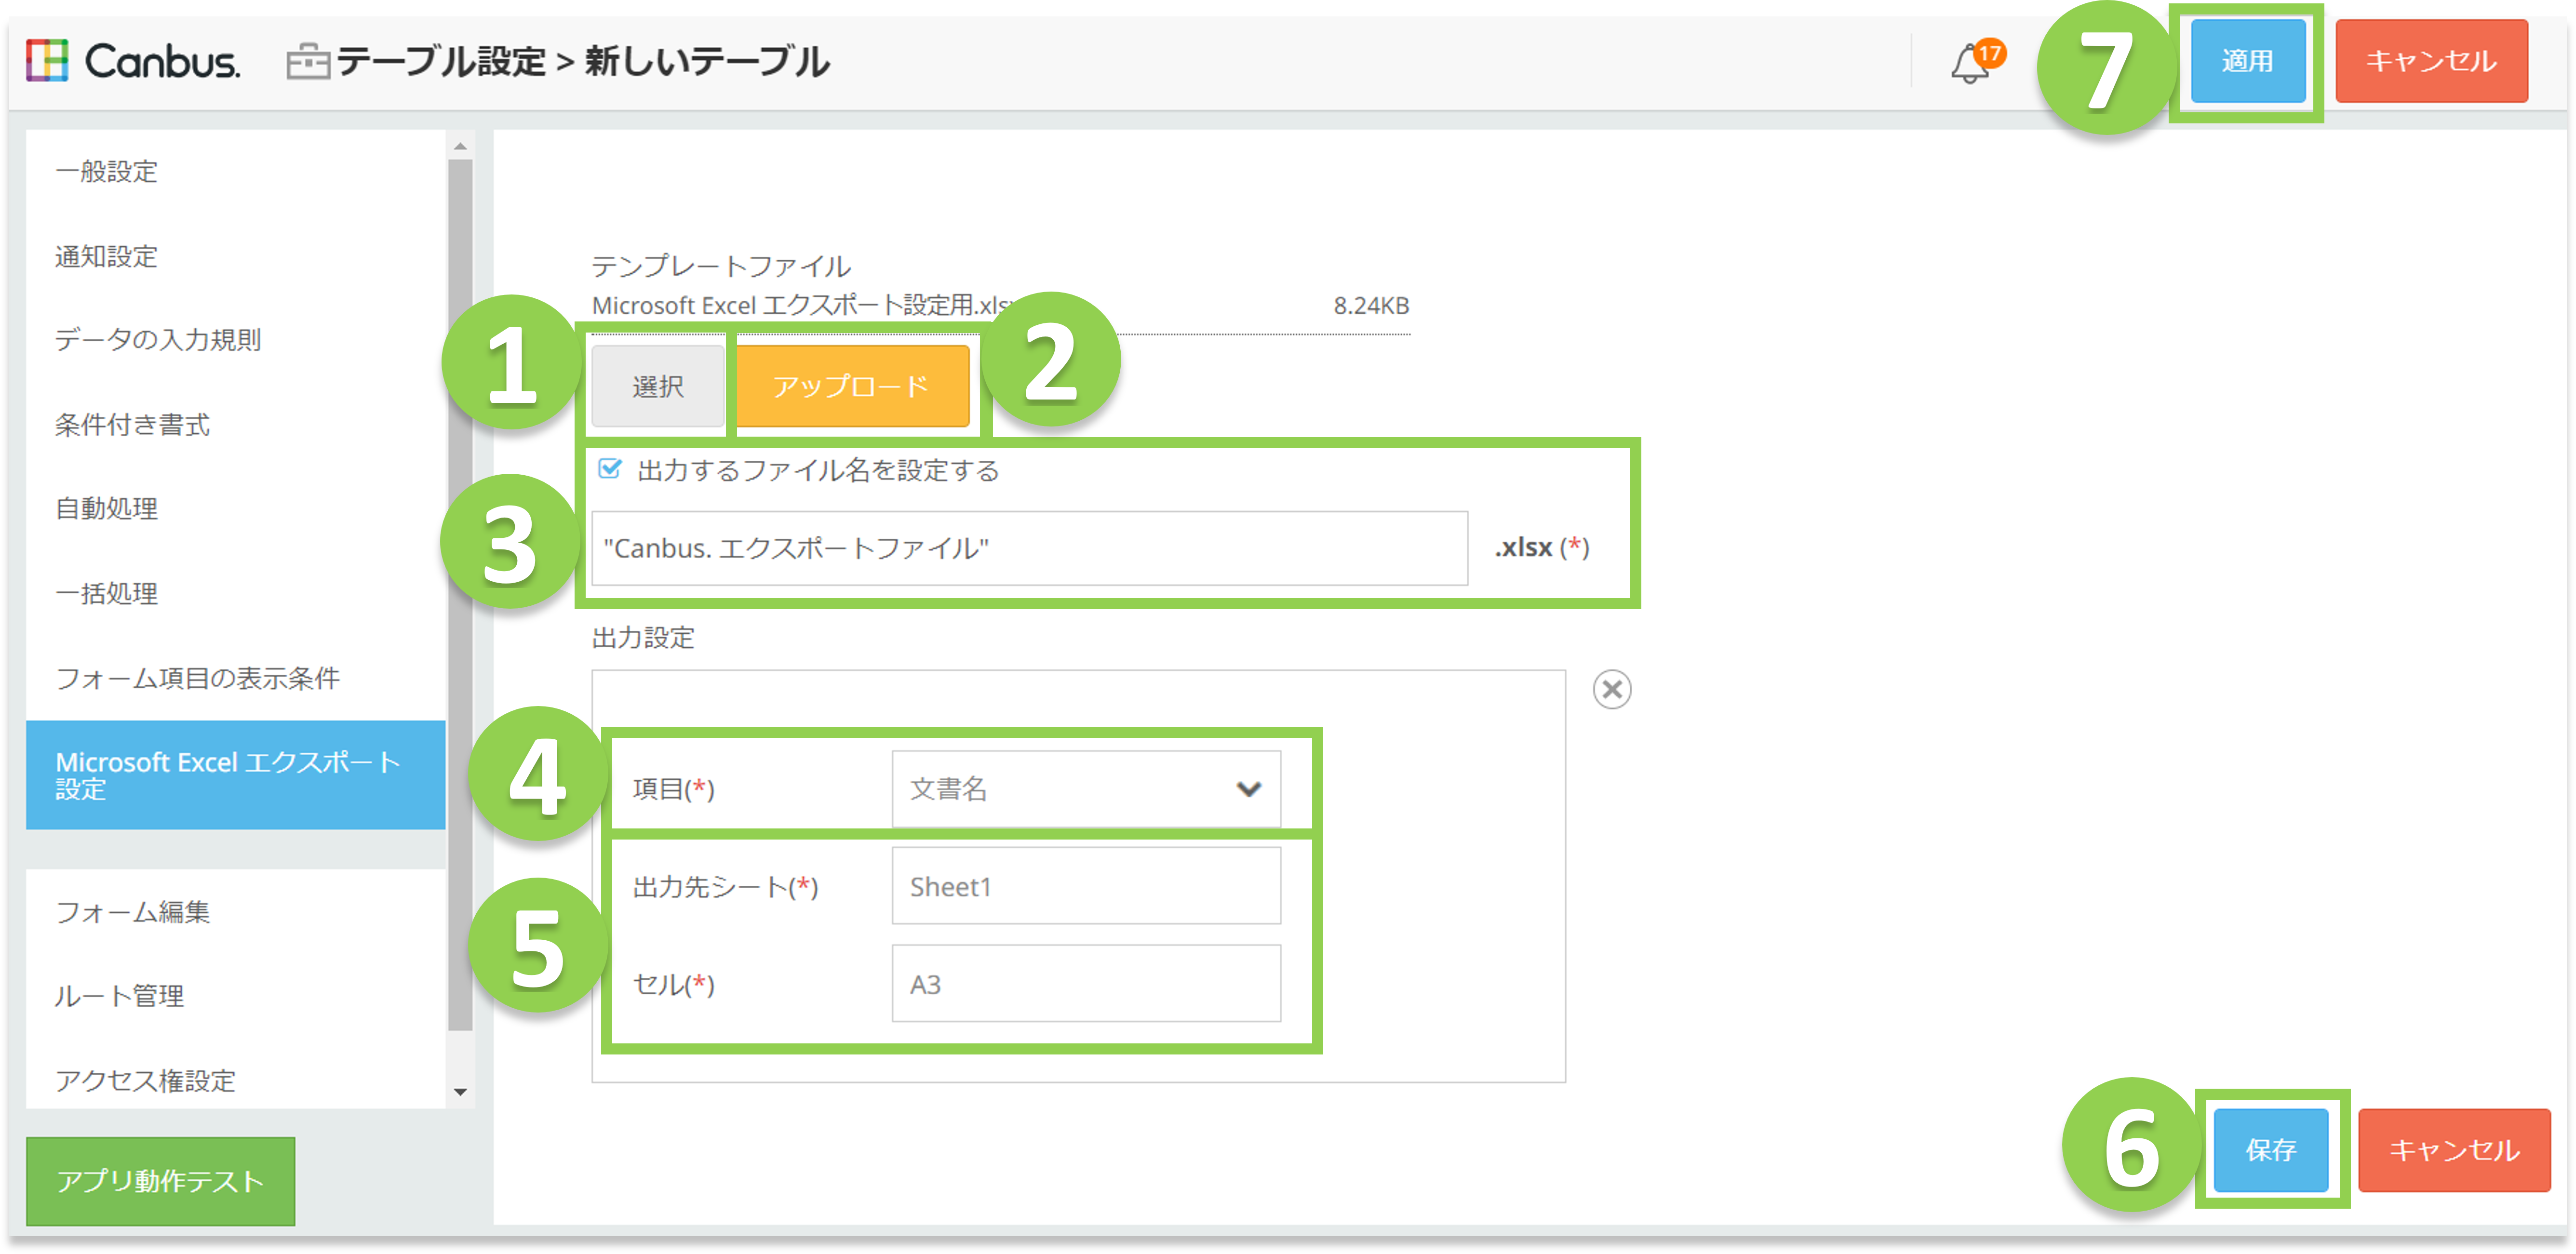Image resolution: width=2576 pixels, height=1254 pixels.
Task: Click the green アプリ動作テスト button
Action: point(160,1181)
